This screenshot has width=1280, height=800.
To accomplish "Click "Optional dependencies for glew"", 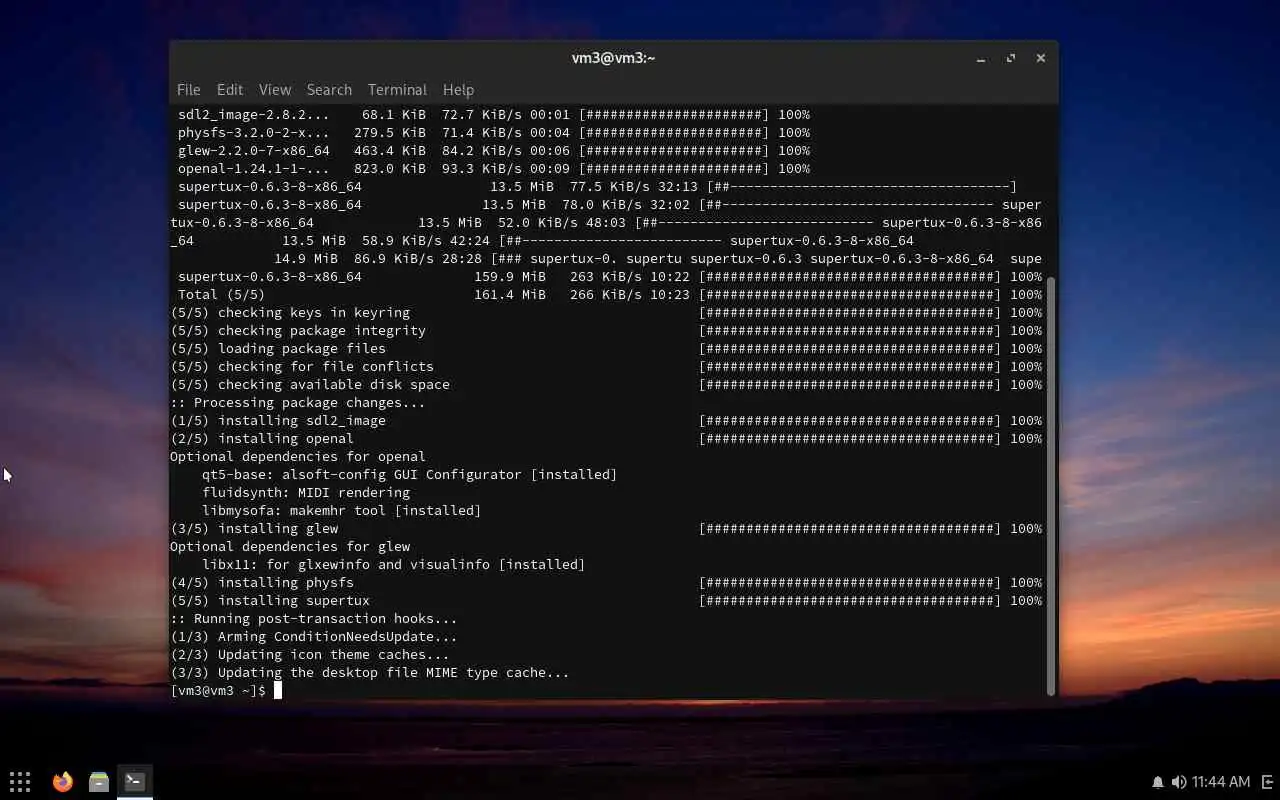I will click(x=290, y=547).
